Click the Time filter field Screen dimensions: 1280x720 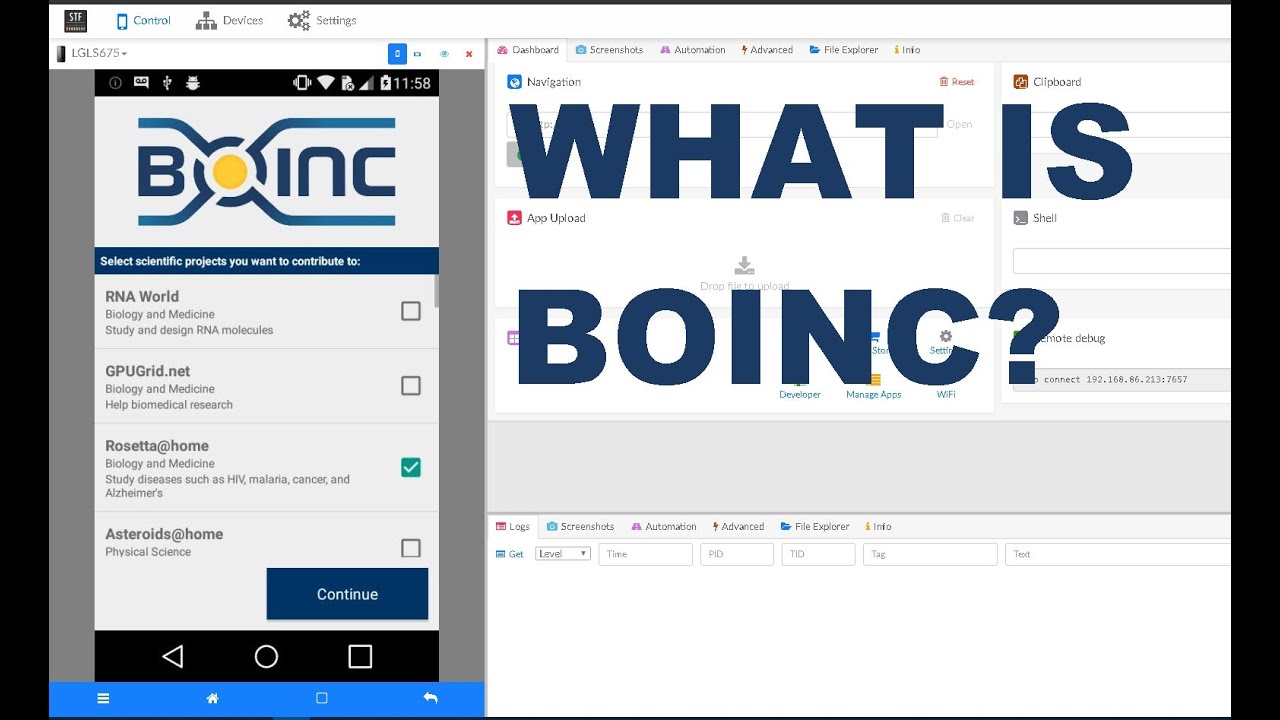(645, 554)
